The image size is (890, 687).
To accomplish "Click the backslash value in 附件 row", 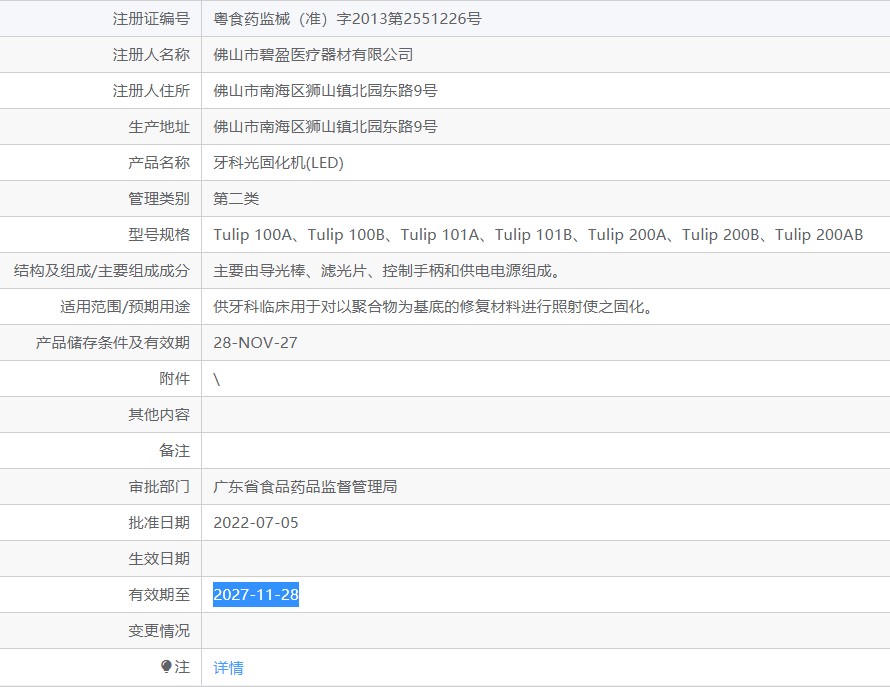I will pos(217,379).
